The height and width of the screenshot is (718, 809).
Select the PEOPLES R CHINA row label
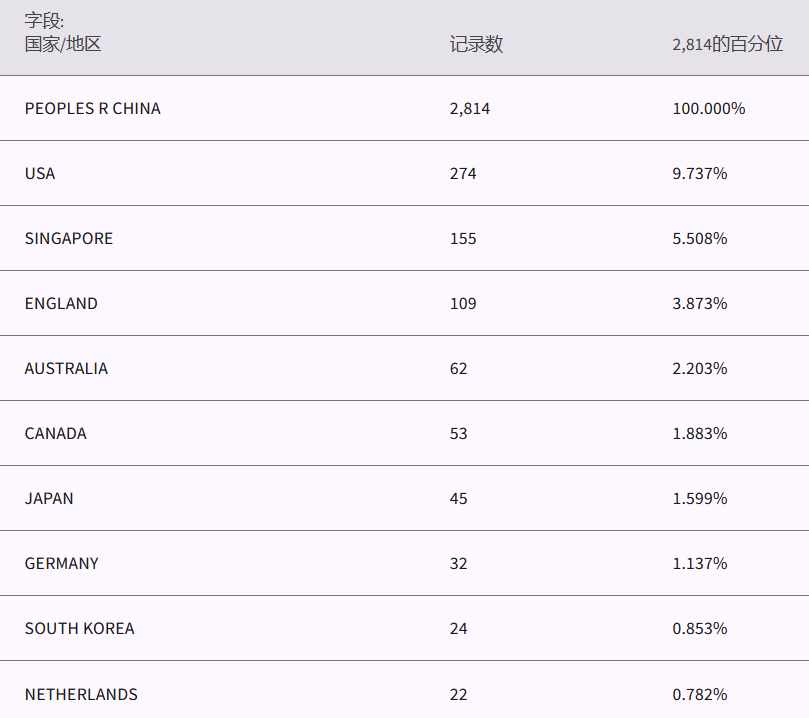[x=92, y=108]
